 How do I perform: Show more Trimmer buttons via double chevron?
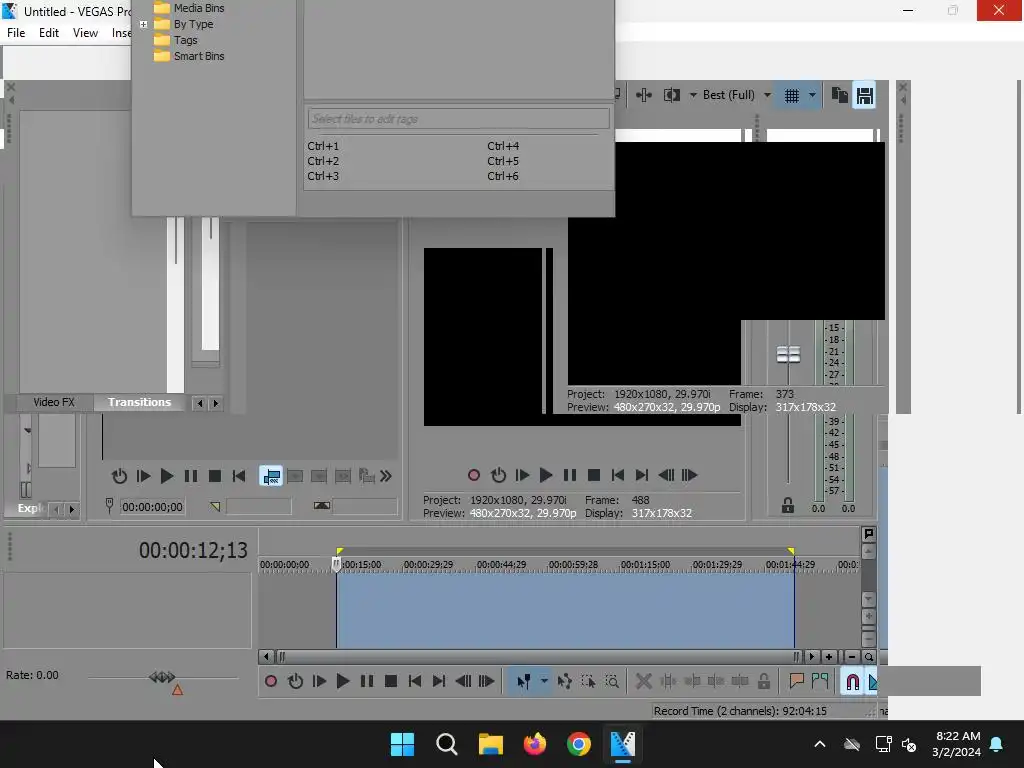386,476
